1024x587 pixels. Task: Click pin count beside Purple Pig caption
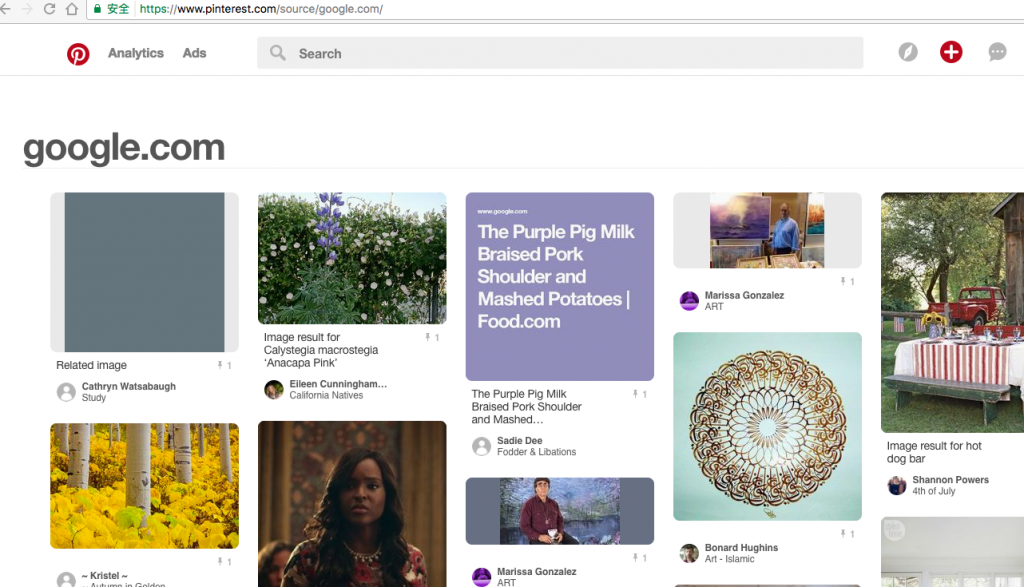click(640, 394)
